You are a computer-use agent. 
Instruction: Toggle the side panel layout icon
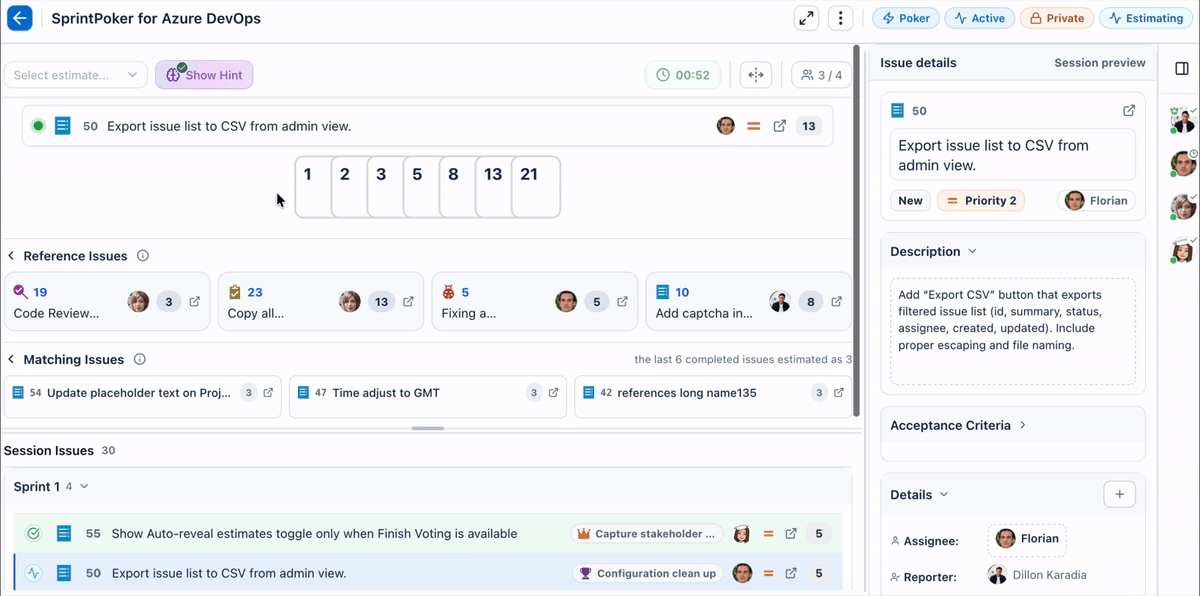[x=1181, y=69]
